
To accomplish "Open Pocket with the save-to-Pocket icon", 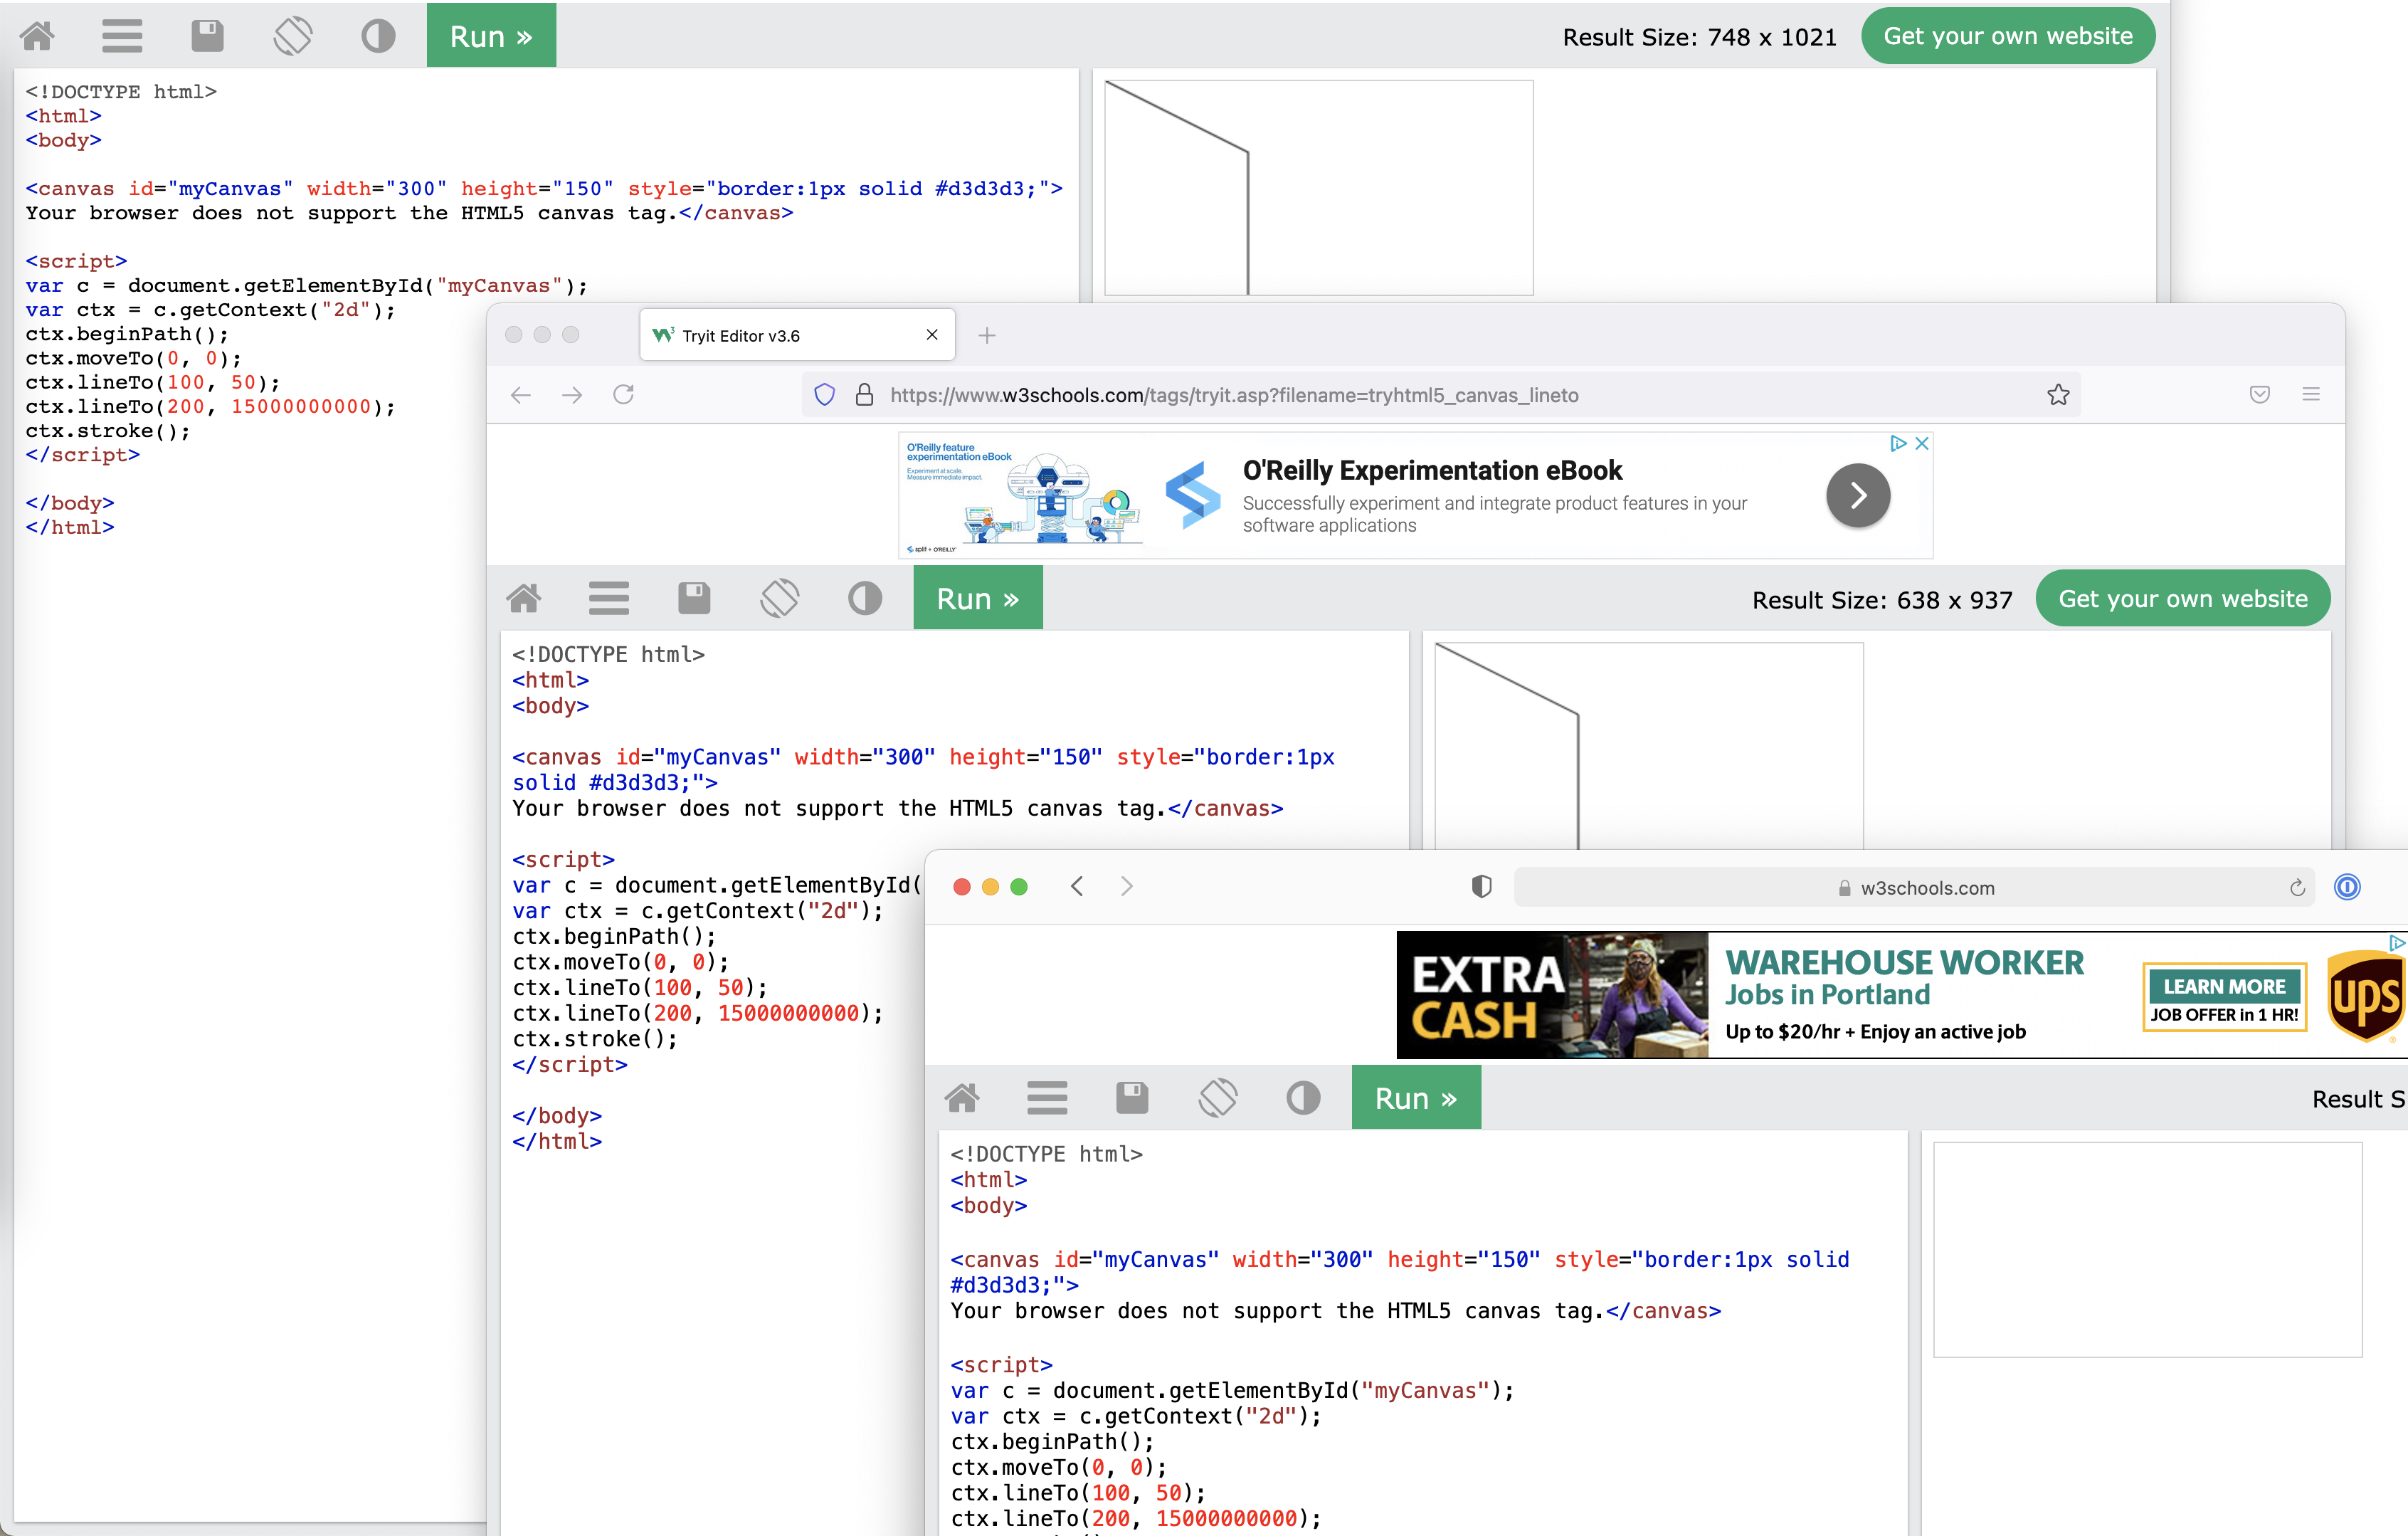I will point(2259,394).
